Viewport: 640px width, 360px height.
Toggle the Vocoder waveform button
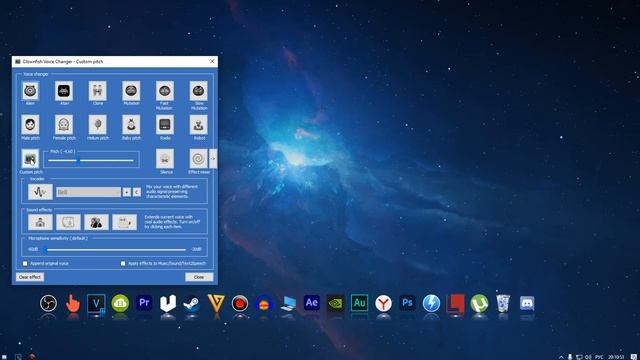pyautogui.click(x=40, y=192)
